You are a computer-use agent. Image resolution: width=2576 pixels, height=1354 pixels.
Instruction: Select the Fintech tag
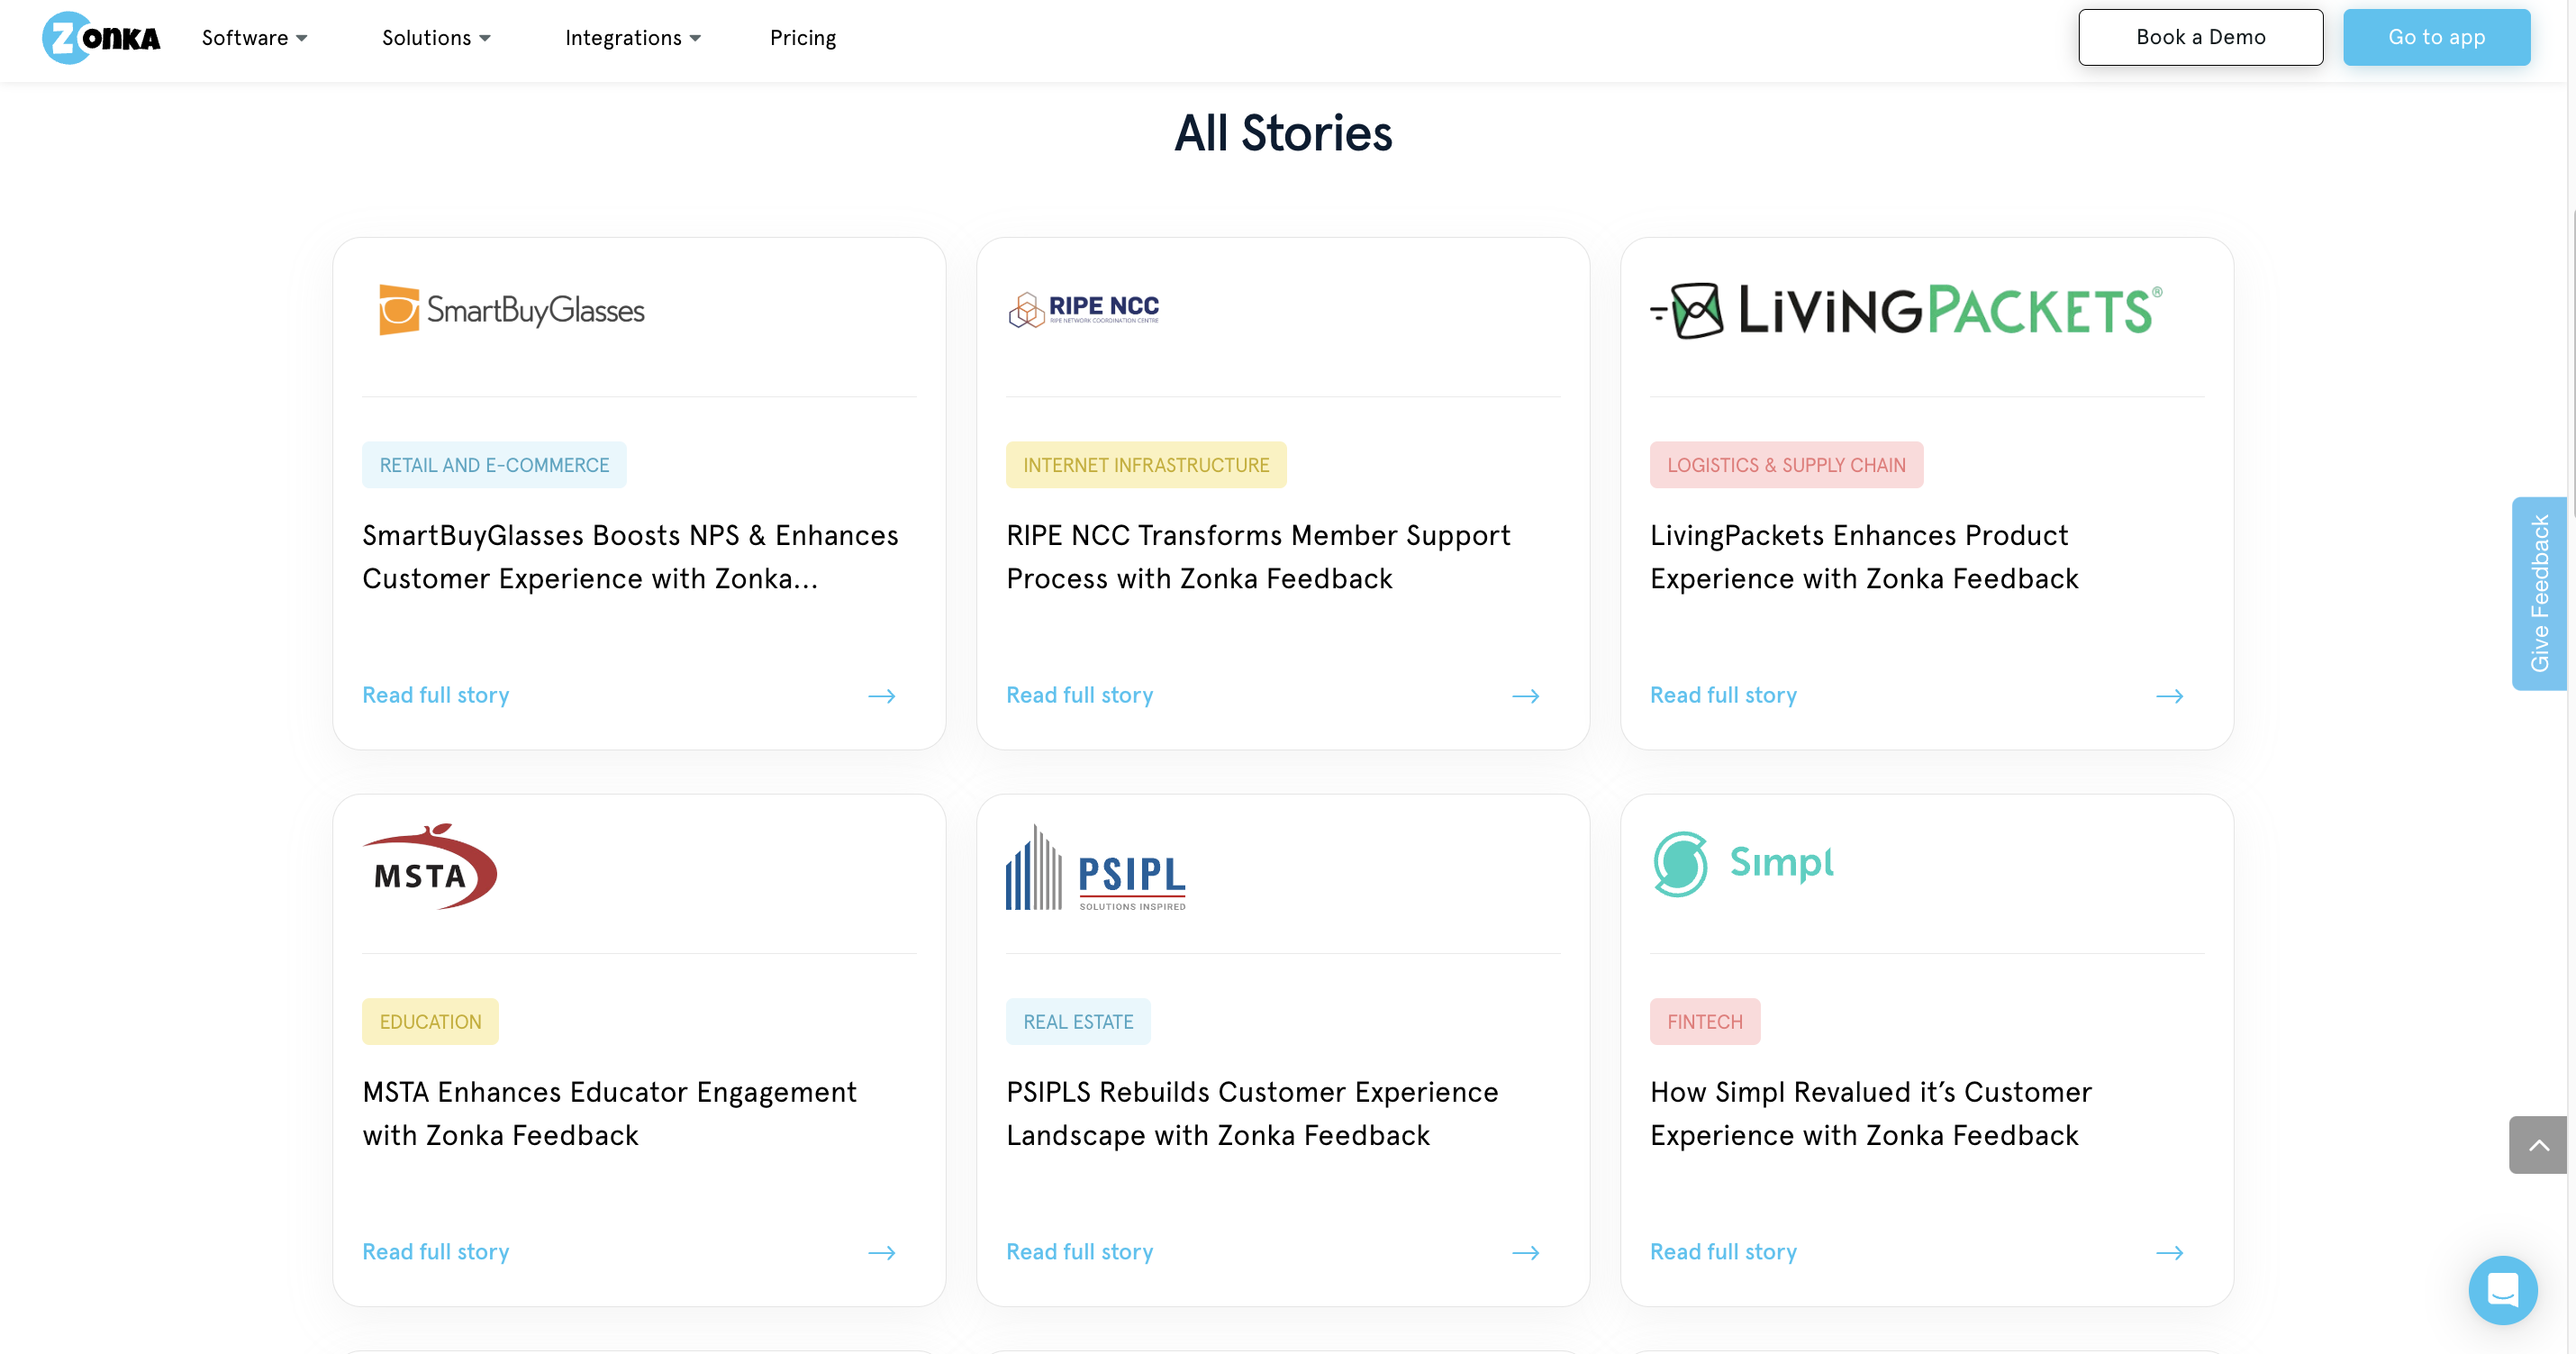pyautogui.click(x=1705, y=1021)
